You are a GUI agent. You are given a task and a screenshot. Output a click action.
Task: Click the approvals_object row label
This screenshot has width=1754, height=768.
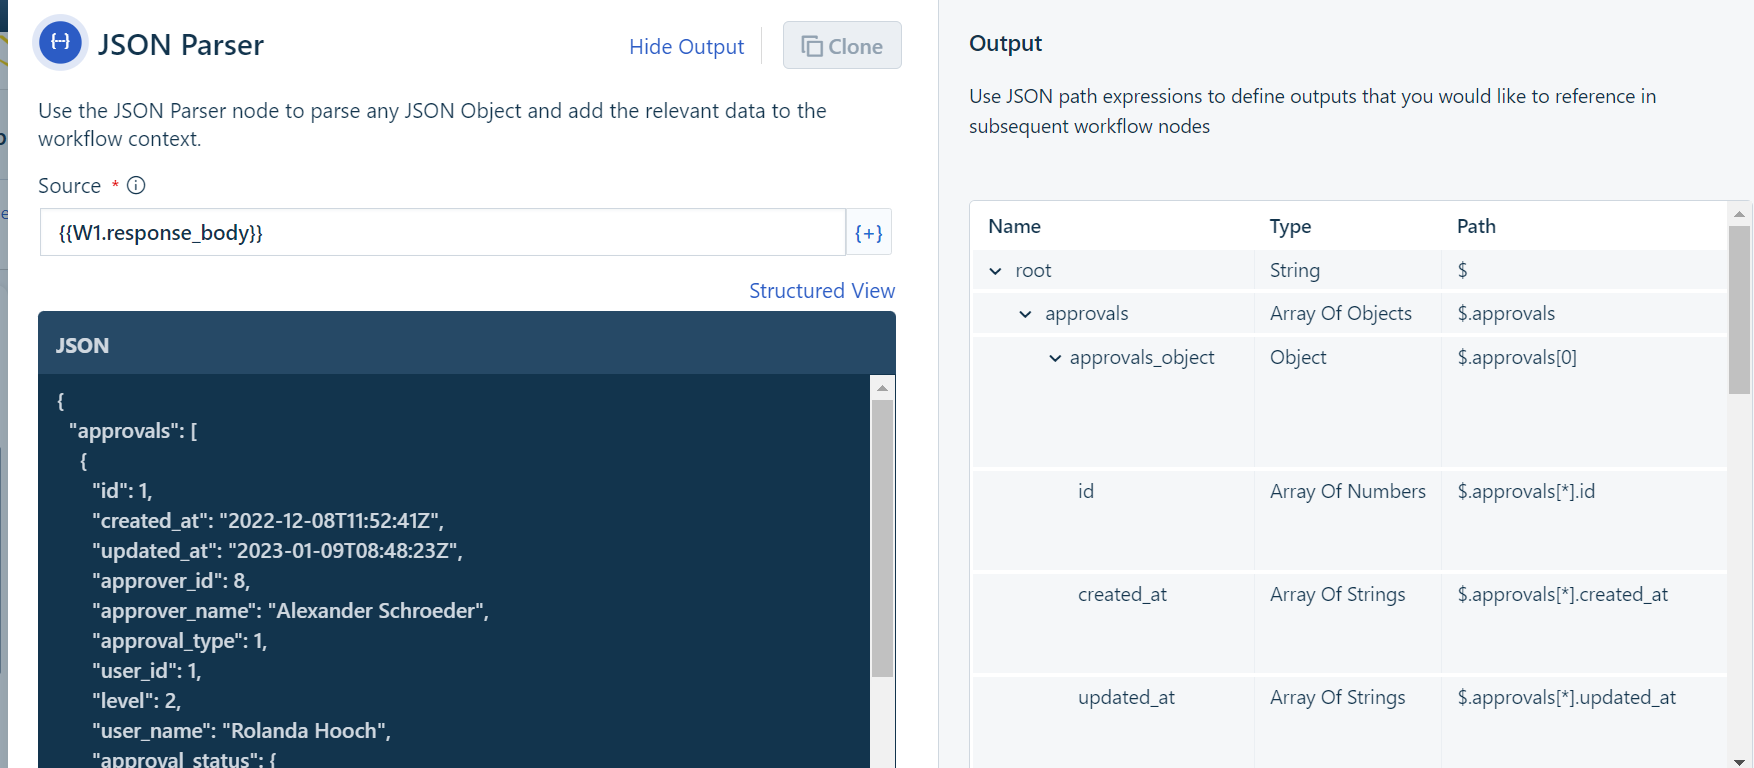1142,357
